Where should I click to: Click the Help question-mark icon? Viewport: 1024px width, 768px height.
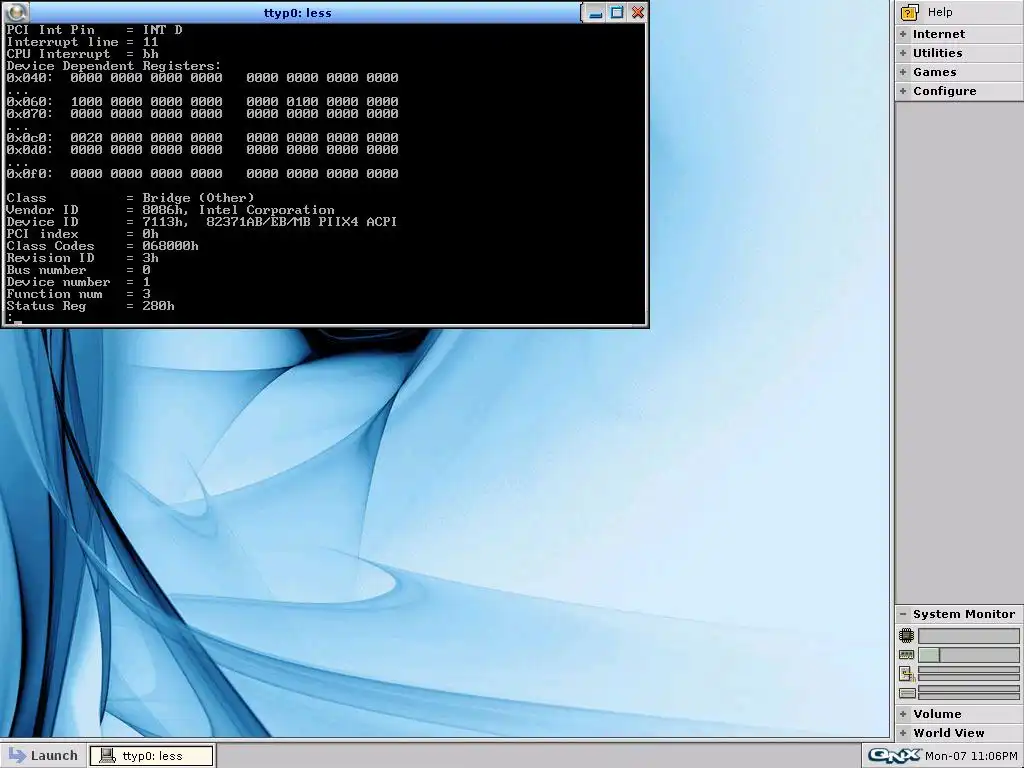909,12
